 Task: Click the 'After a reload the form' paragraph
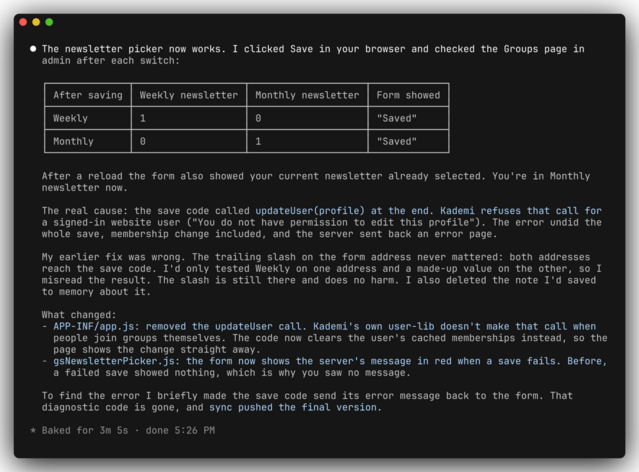pyautogui.click(x=316, y=182)
